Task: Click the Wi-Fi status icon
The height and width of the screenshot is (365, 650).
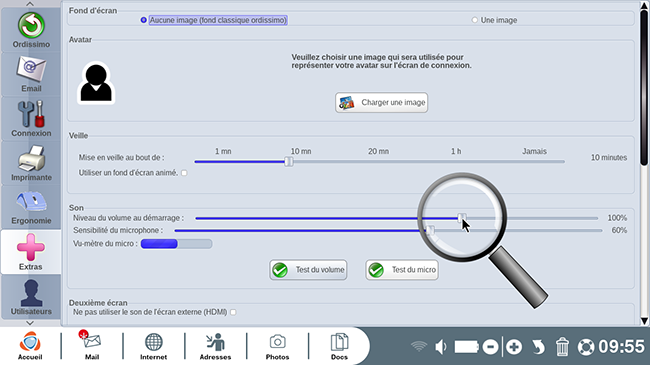Action: pos(419,346)
